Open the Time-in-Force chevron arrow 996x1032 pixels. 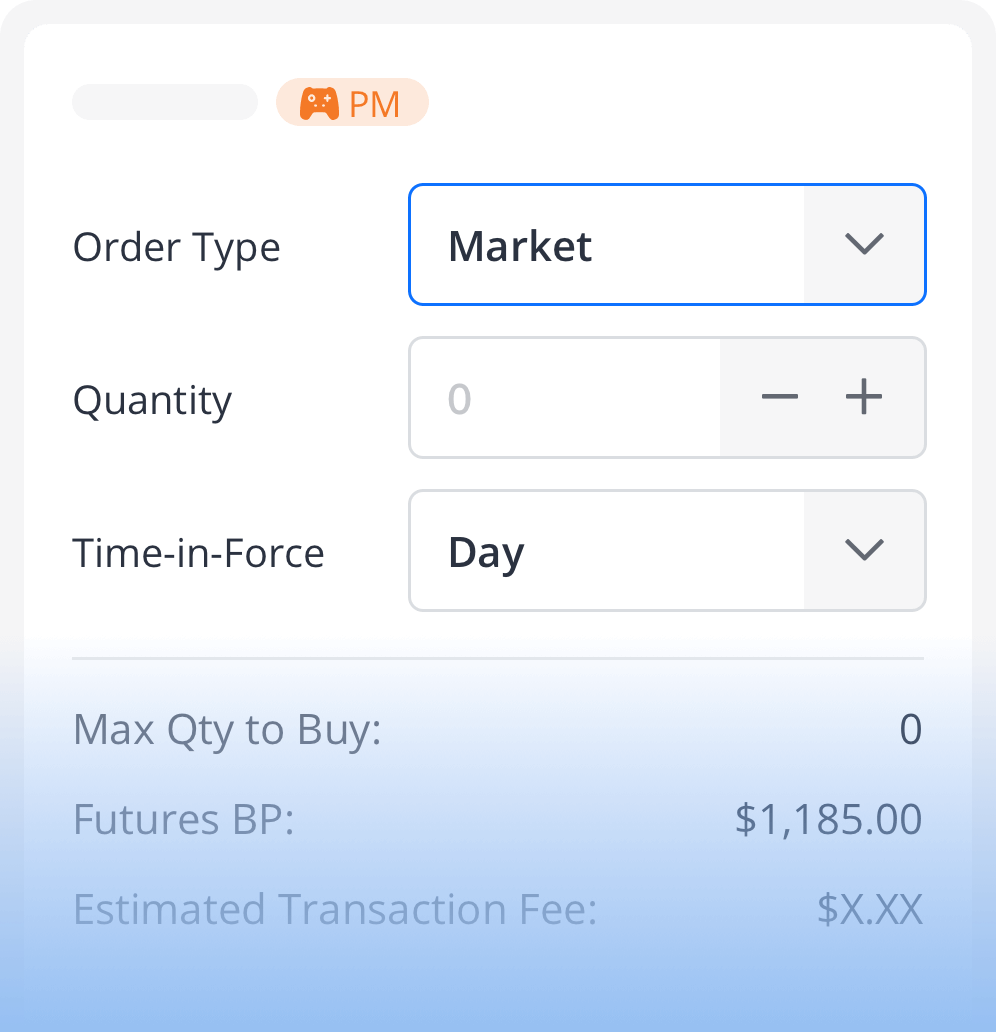click(x=864, y=550)
